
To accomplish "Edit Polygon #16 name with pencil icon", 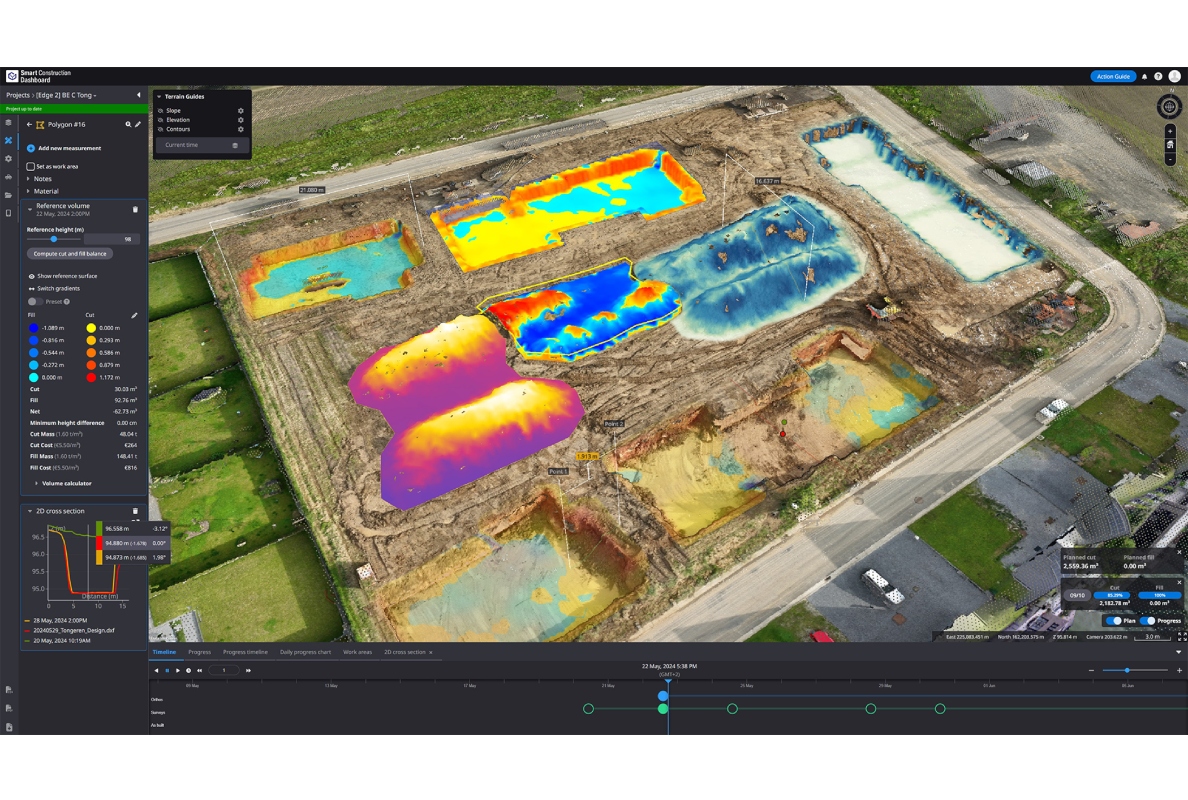I will tap(138, 124).
